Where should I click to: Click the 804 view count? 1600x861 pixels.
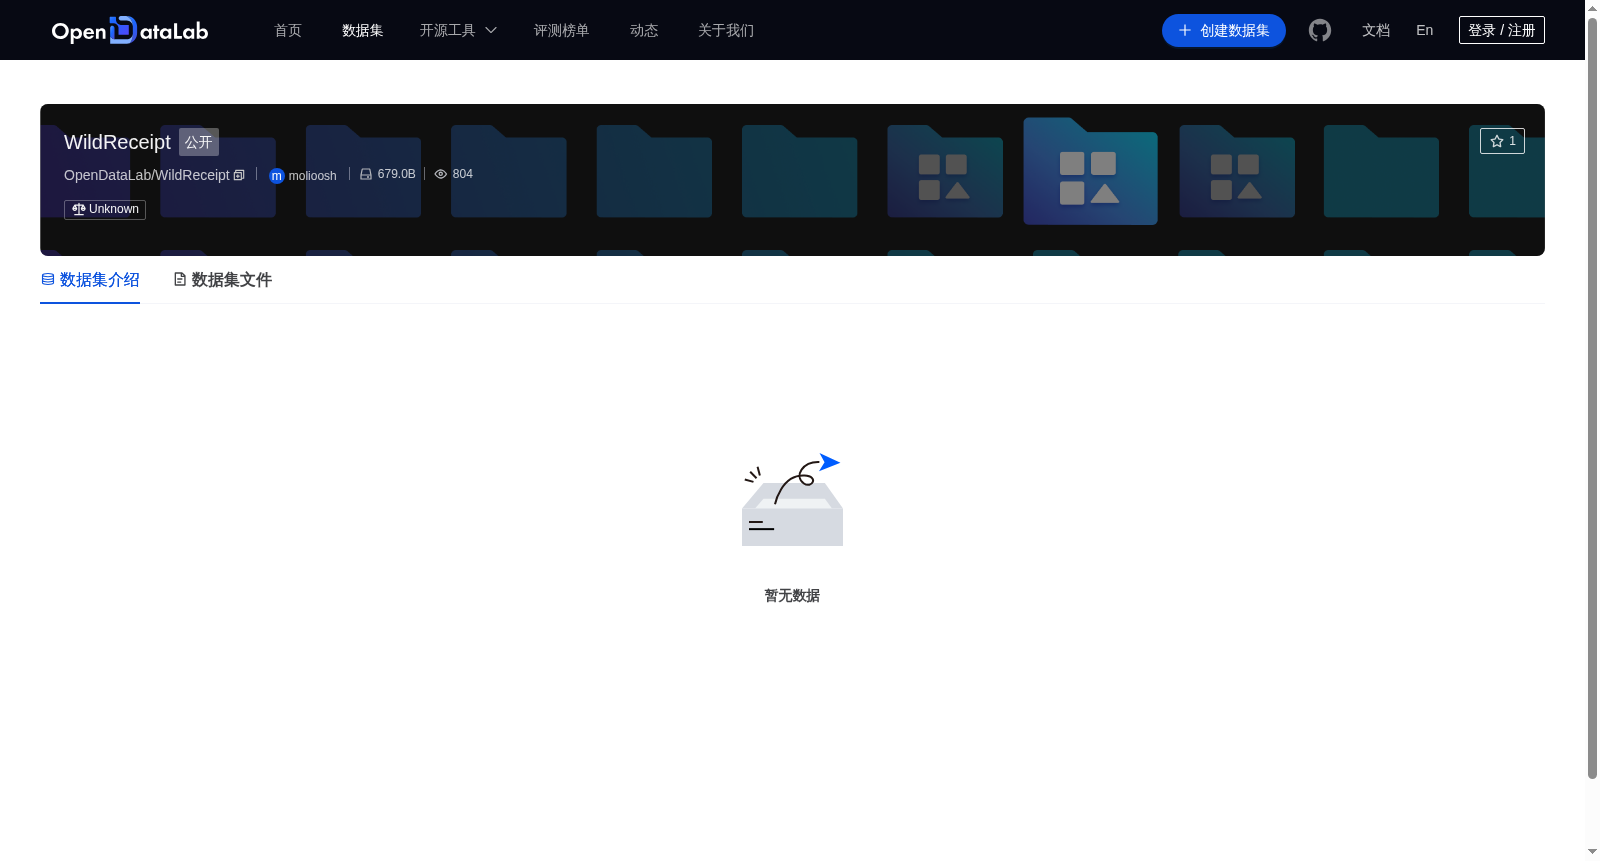click(463, 174)
